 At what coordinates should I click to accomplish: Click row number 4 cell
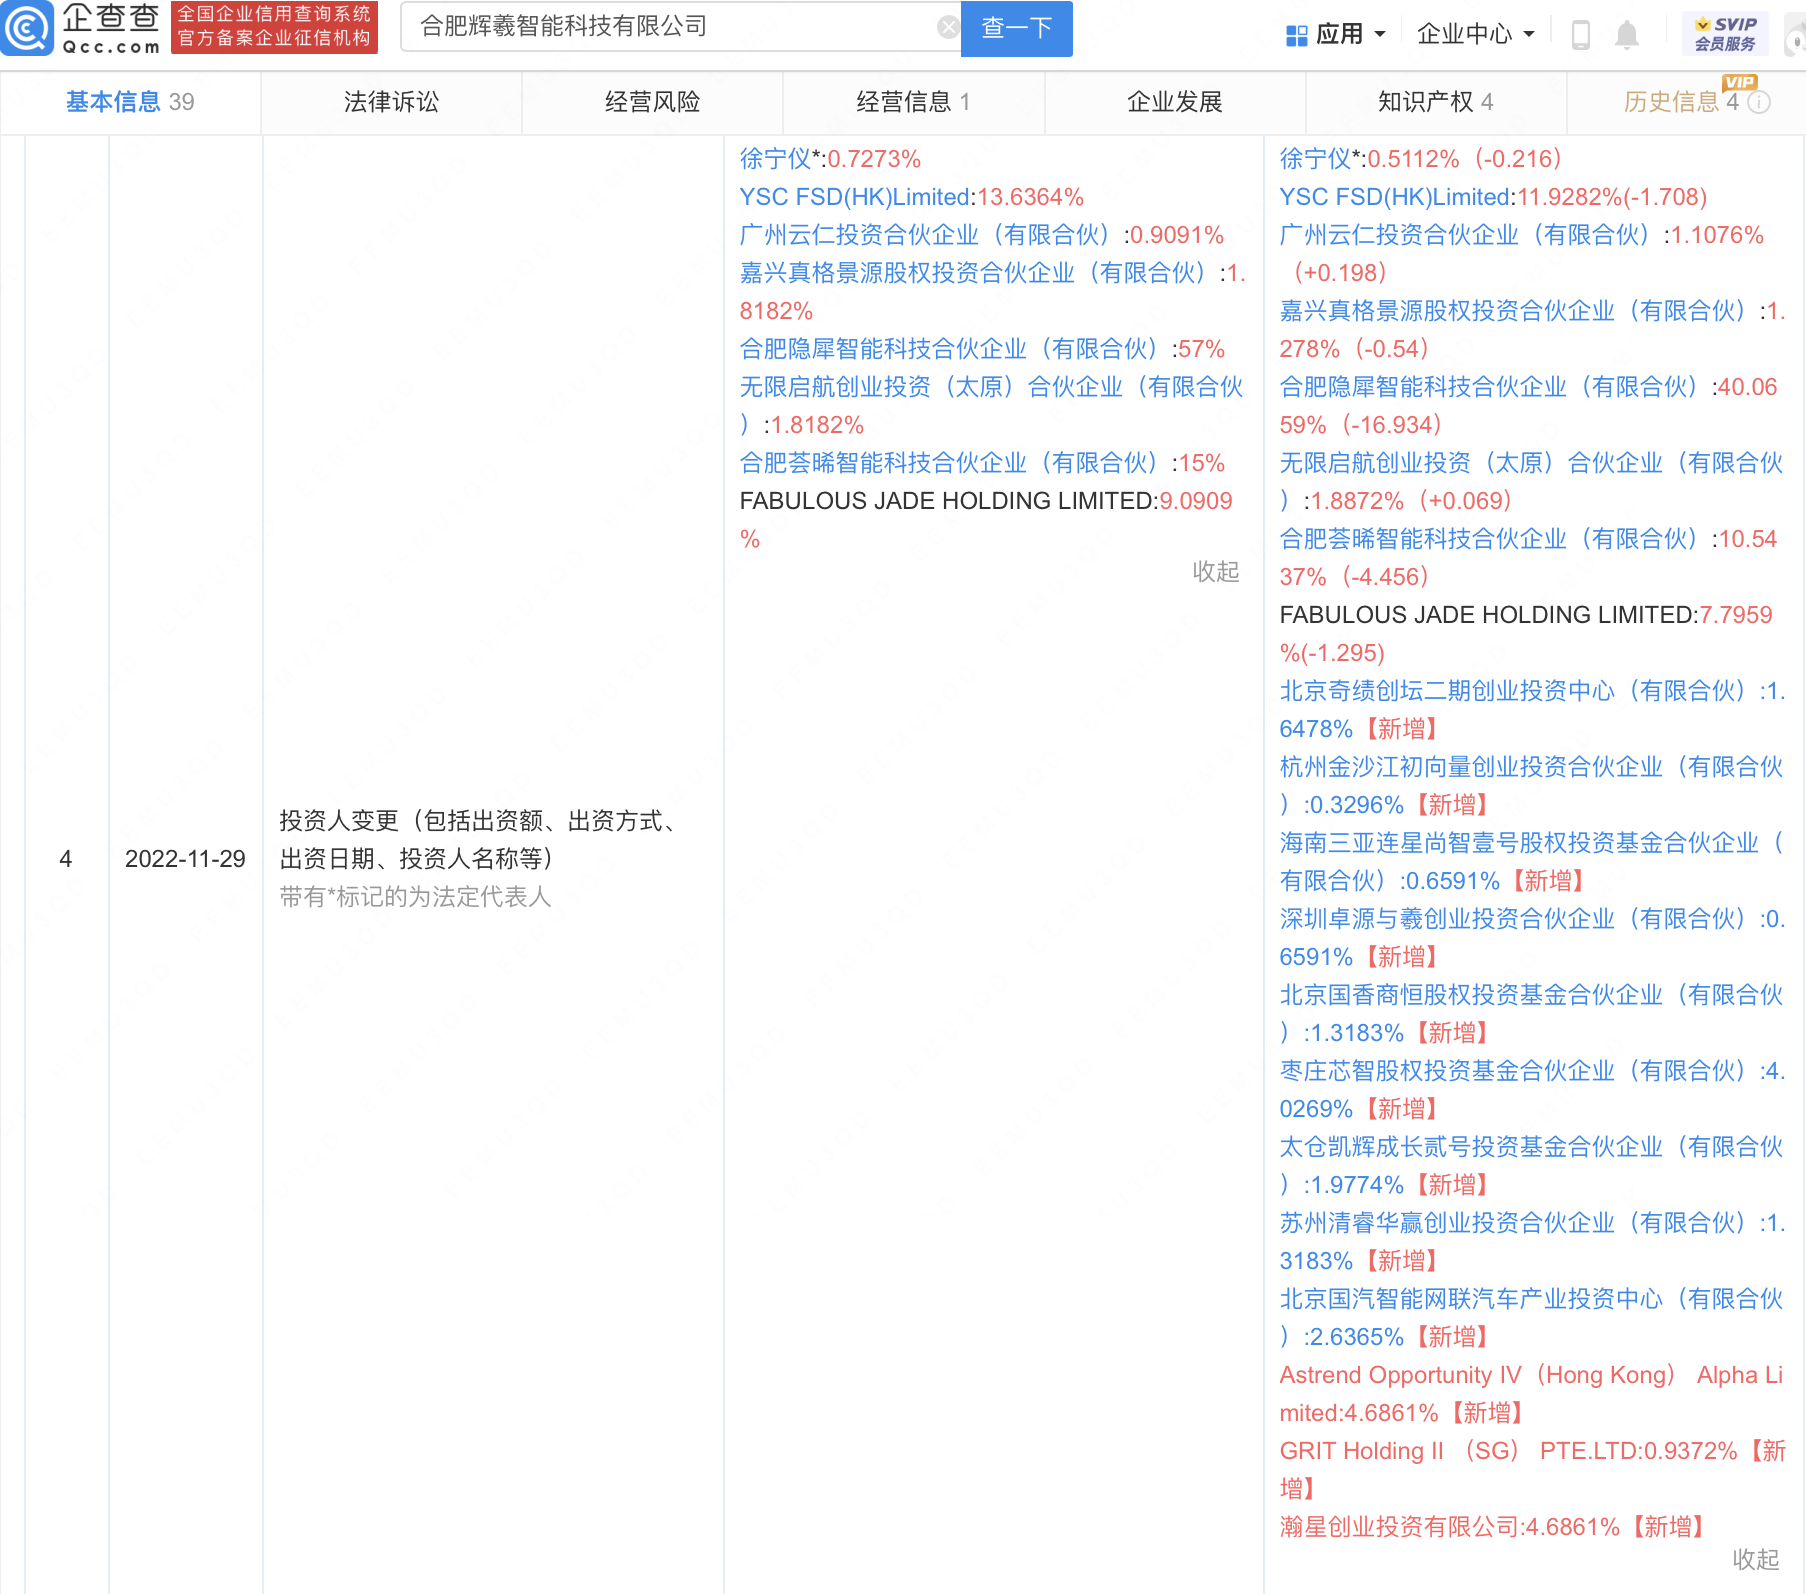pyautogui.click(x=66, y=859)
